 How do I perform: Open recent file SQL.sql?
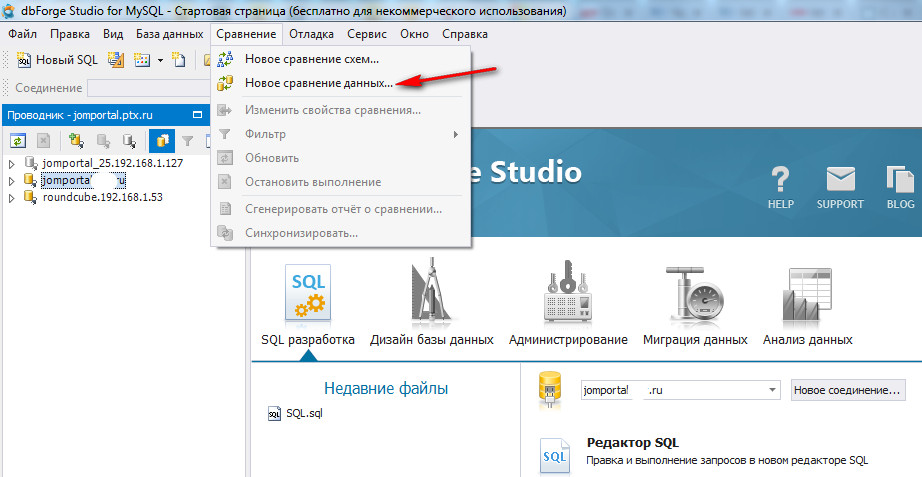coord(296,413)
